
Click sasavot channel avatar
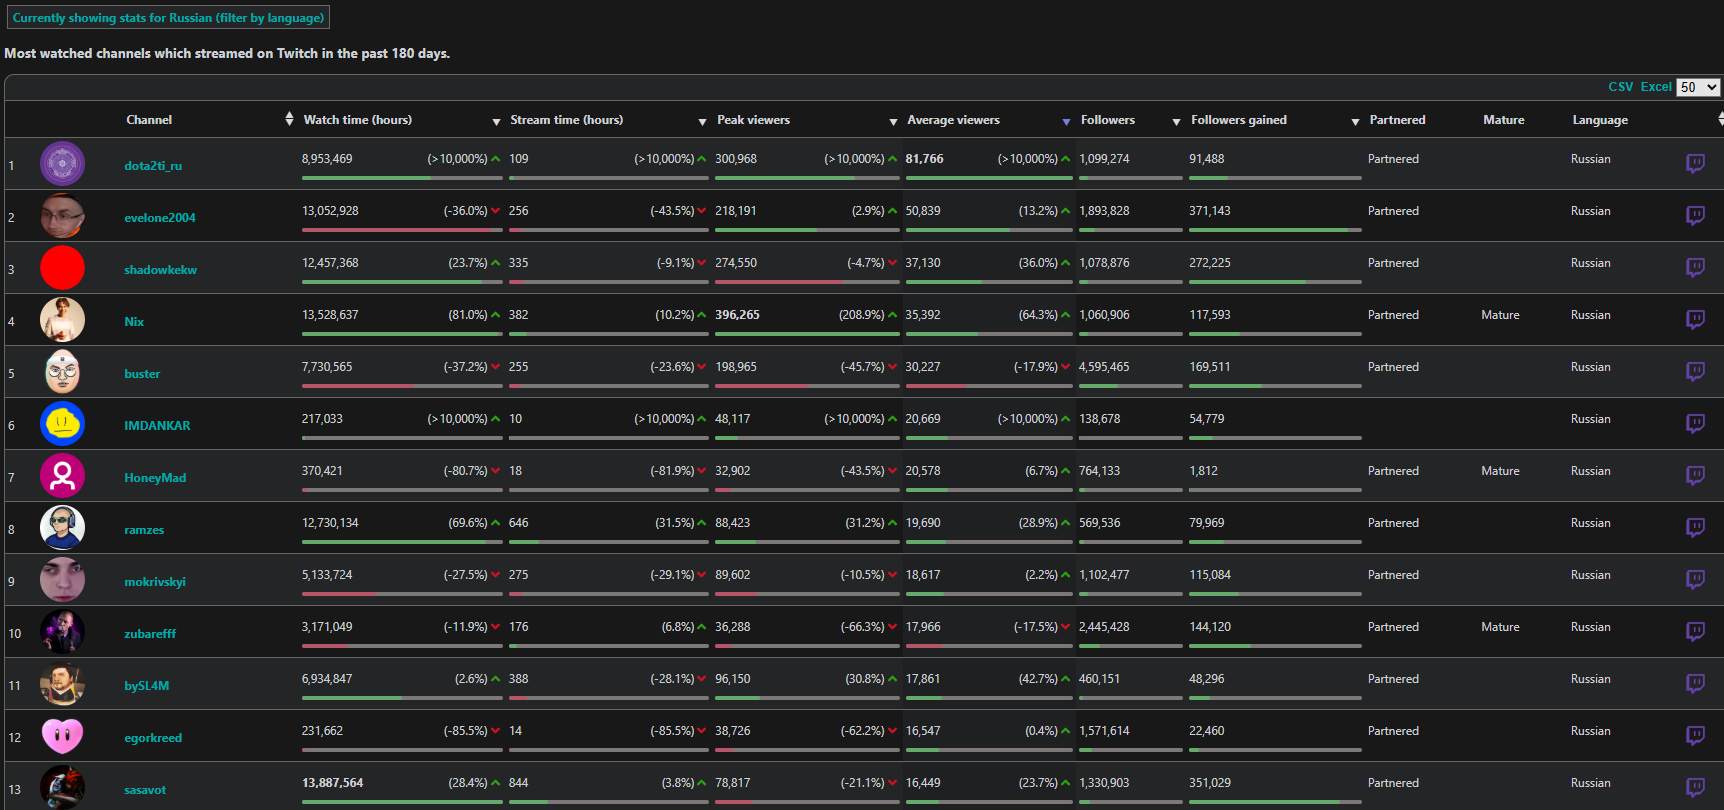click(62, 787)
